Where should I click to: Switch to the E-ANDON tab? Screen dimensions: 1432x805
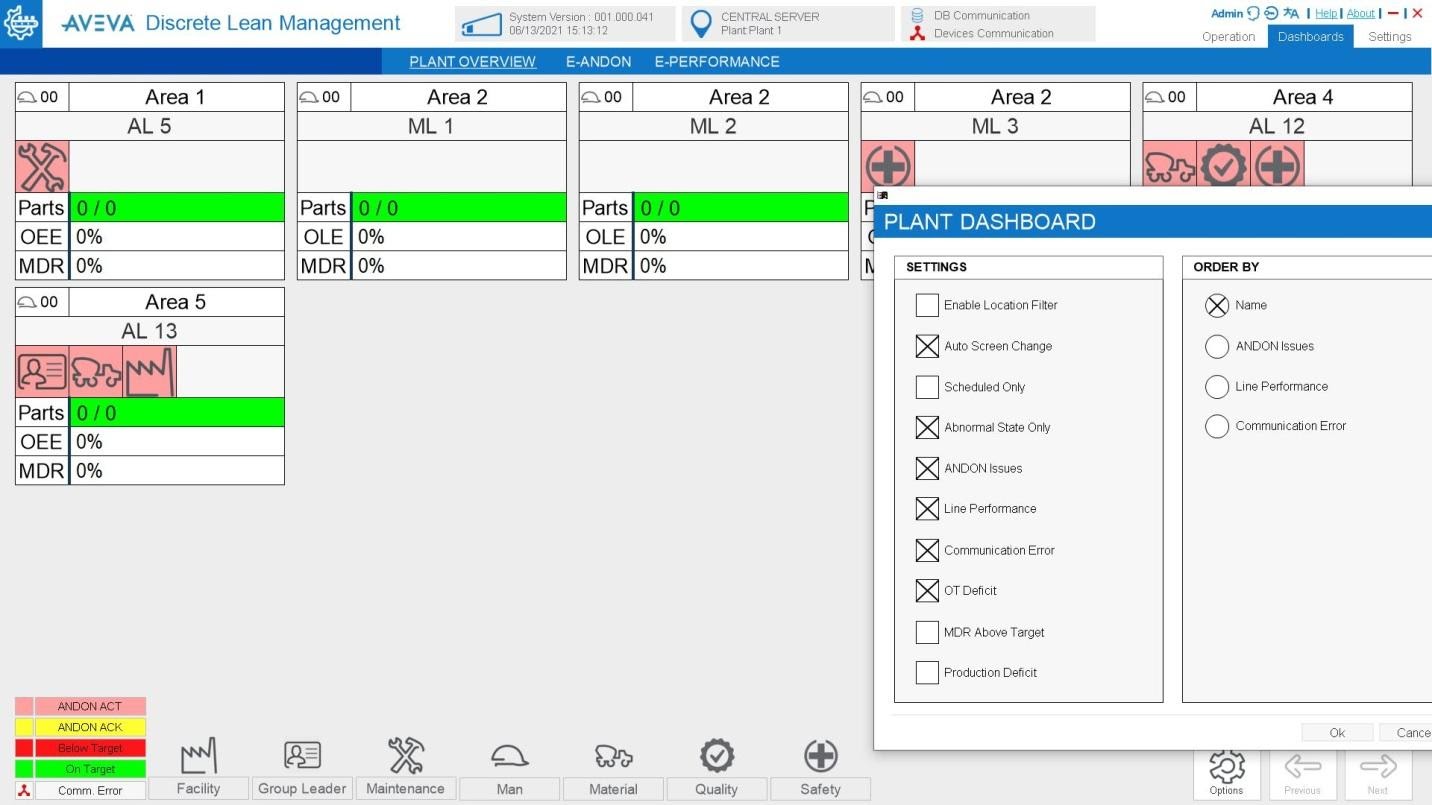pyautogui.click(x=598, y=62)
